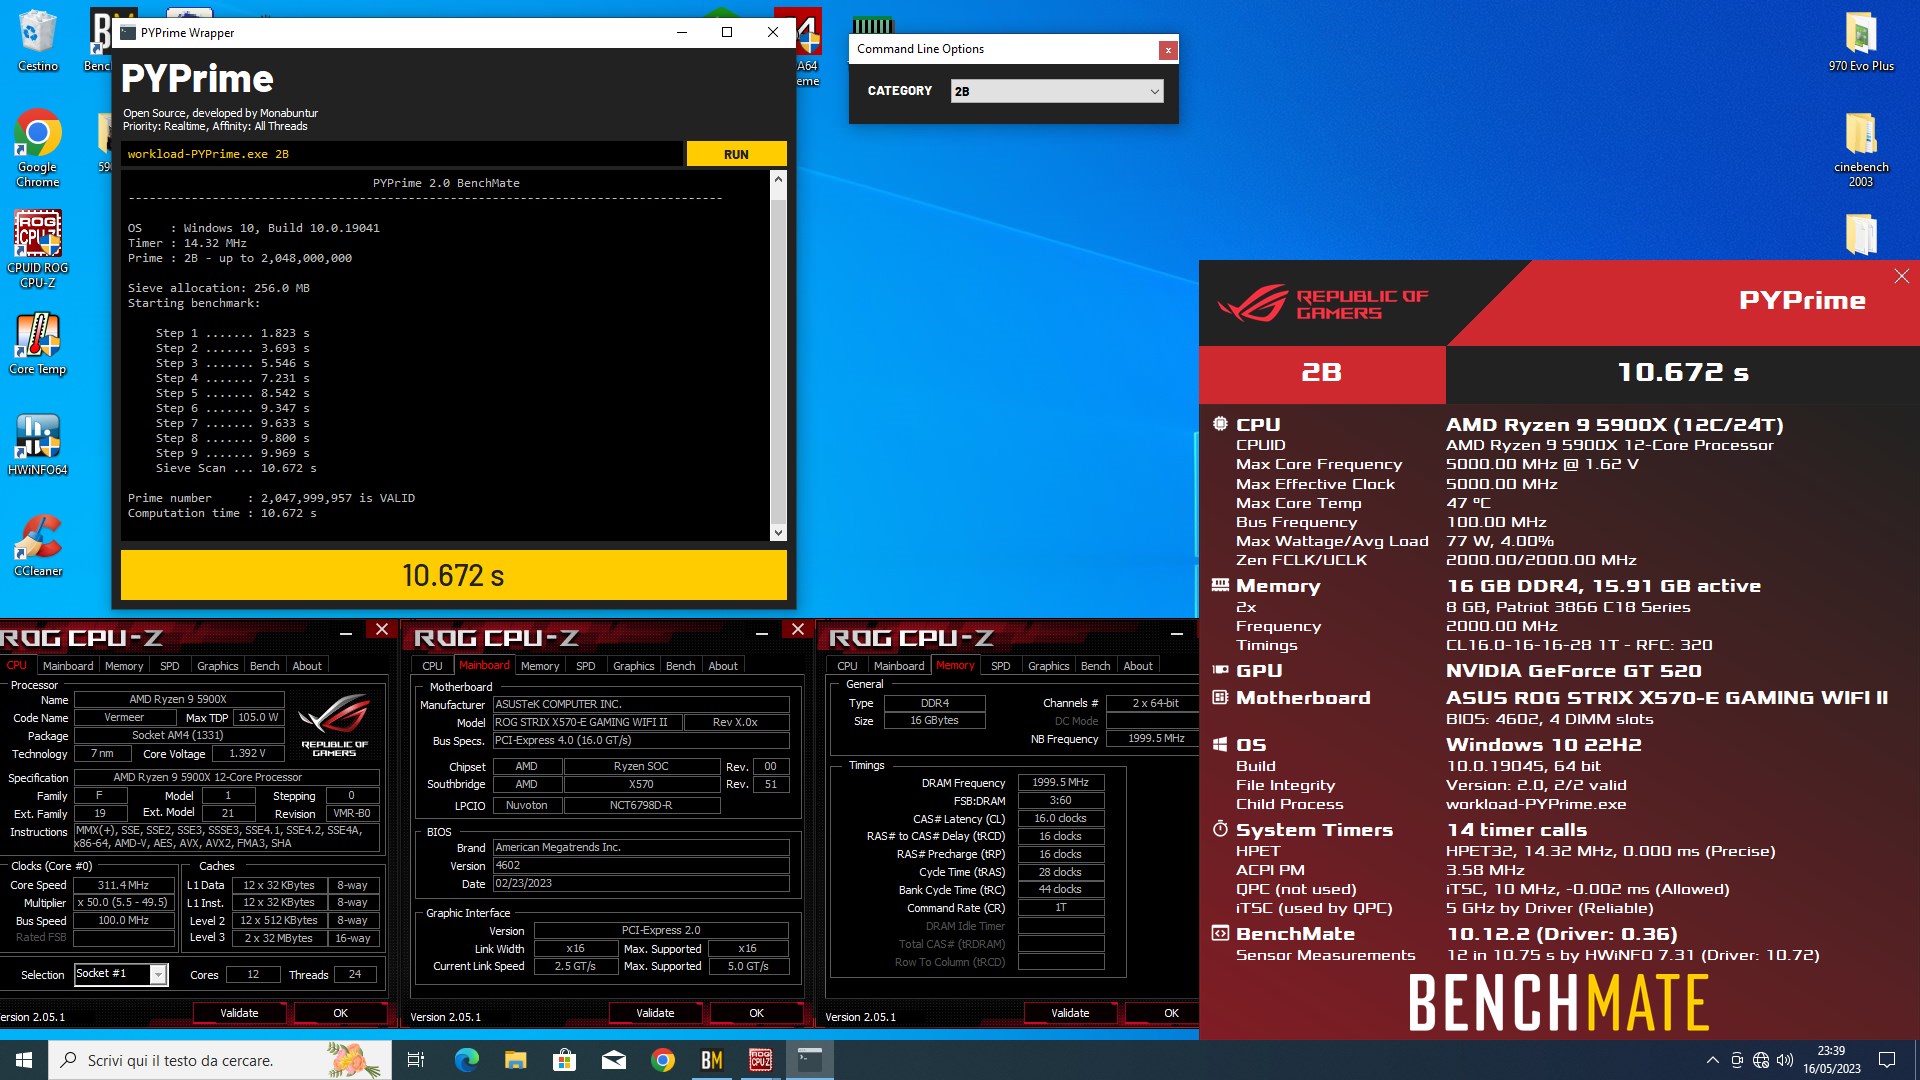Image resolution: width=1920 pixels, height=1080 pixels.
Task: Open the Socket #1 selection dropdown
Action: pyautogui.click(x=121, y=974)
